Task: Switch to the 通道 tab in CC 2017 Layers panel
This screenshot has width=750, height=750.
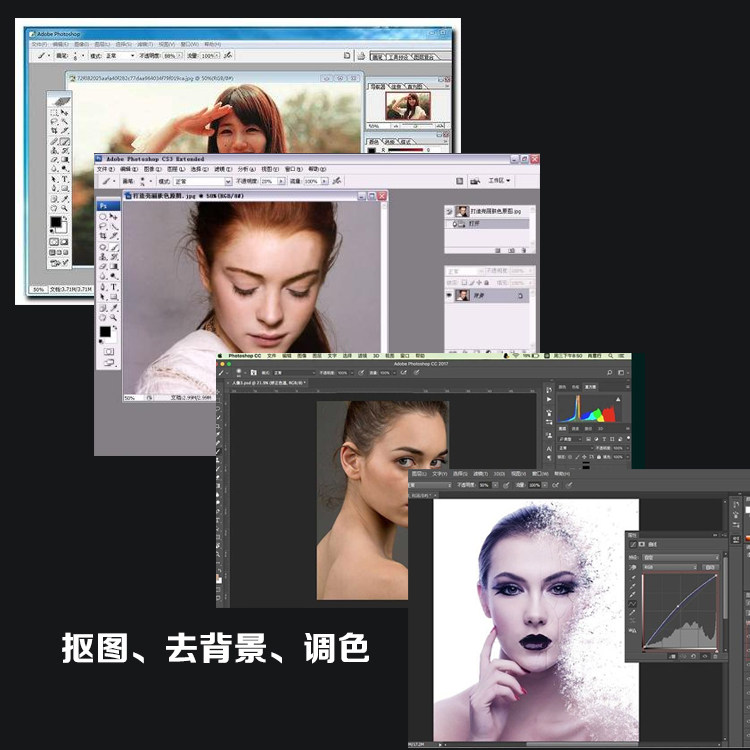Action: coord(575,429)
